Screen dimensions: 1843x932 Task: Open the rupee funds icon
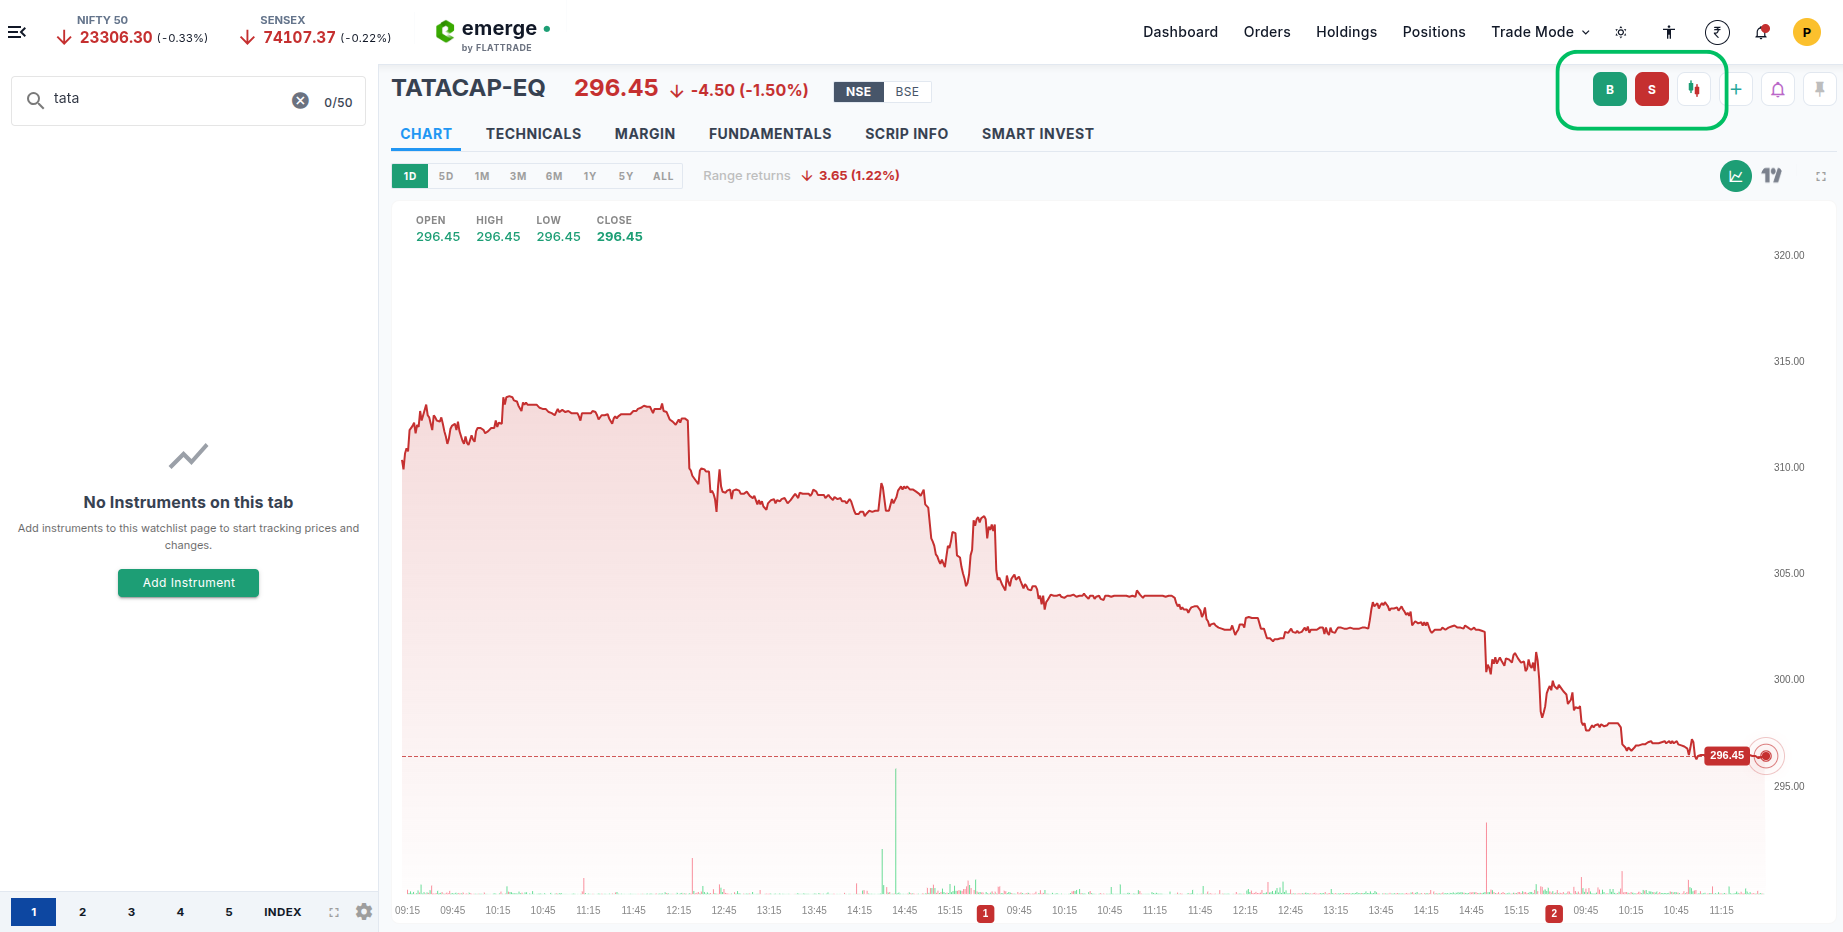pos(1717,32)
